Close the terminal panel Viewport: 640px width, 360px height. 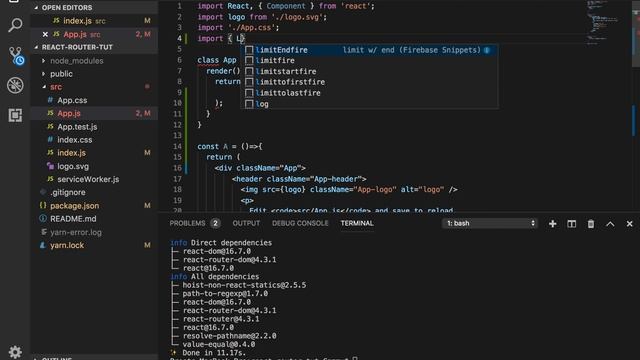click(629, 224)
